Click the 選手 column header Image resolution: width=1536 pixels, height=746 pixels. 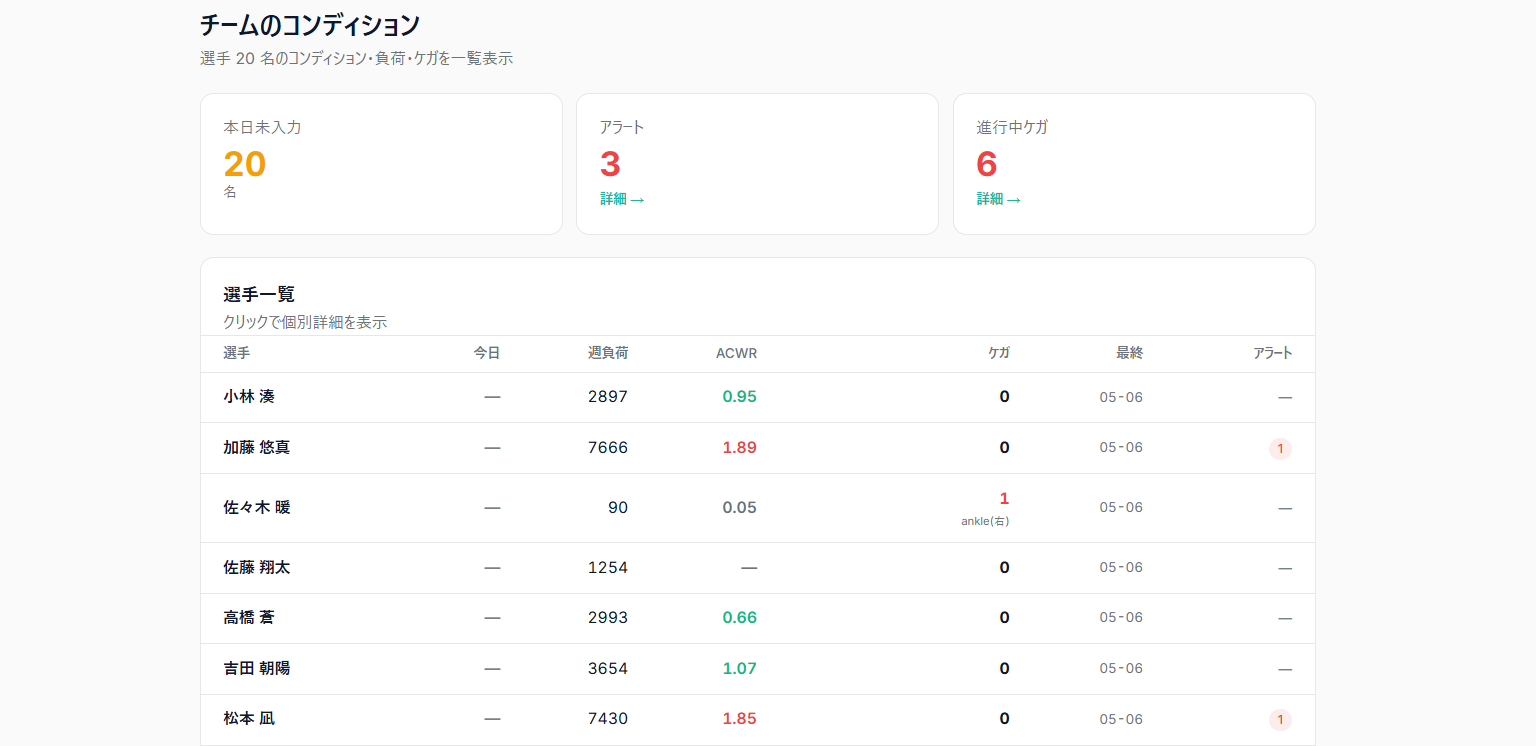click(x=237, y=353)
